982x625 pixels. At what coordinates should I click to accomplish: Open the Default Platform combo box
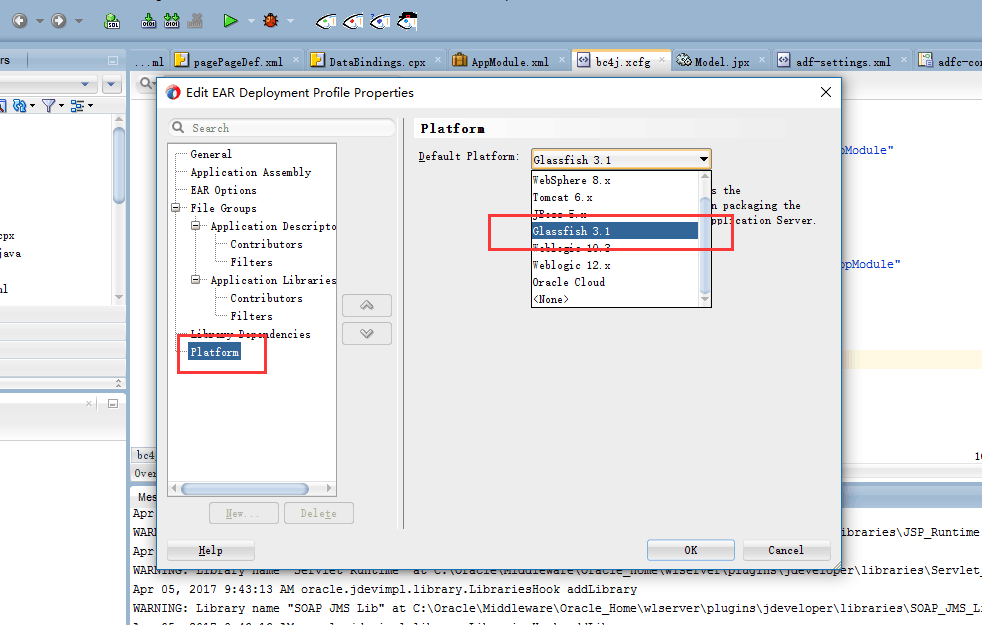(x=621, y=159)
